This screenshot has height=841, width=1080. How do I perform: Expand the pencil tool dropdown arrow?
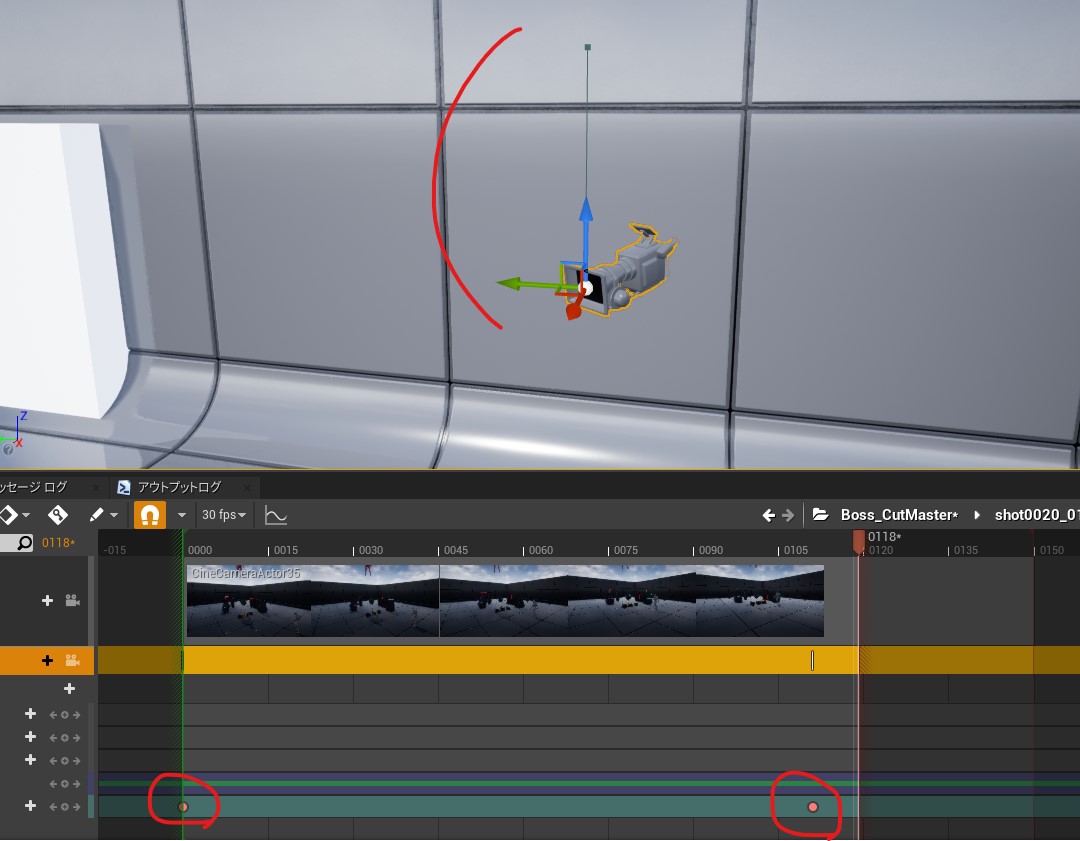click(114, 515)
